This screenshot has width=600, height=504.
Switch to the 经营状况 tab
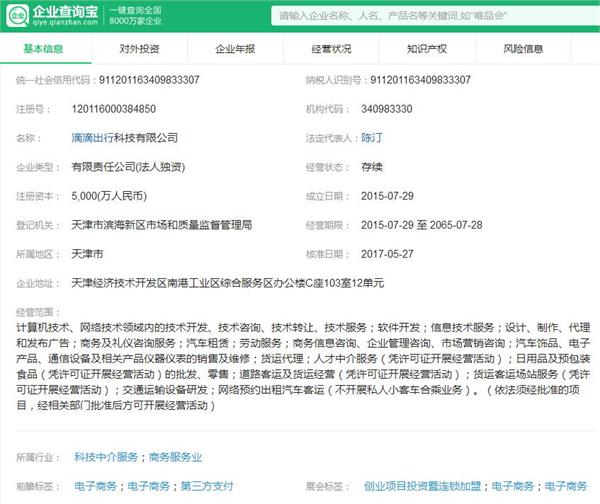pyautogui.click(x=331, y=49)
